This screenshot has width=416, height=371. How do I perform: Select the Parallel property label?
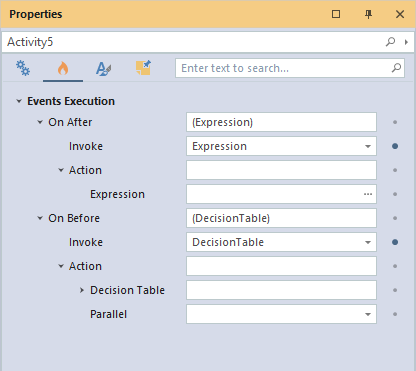pos(108,314)
